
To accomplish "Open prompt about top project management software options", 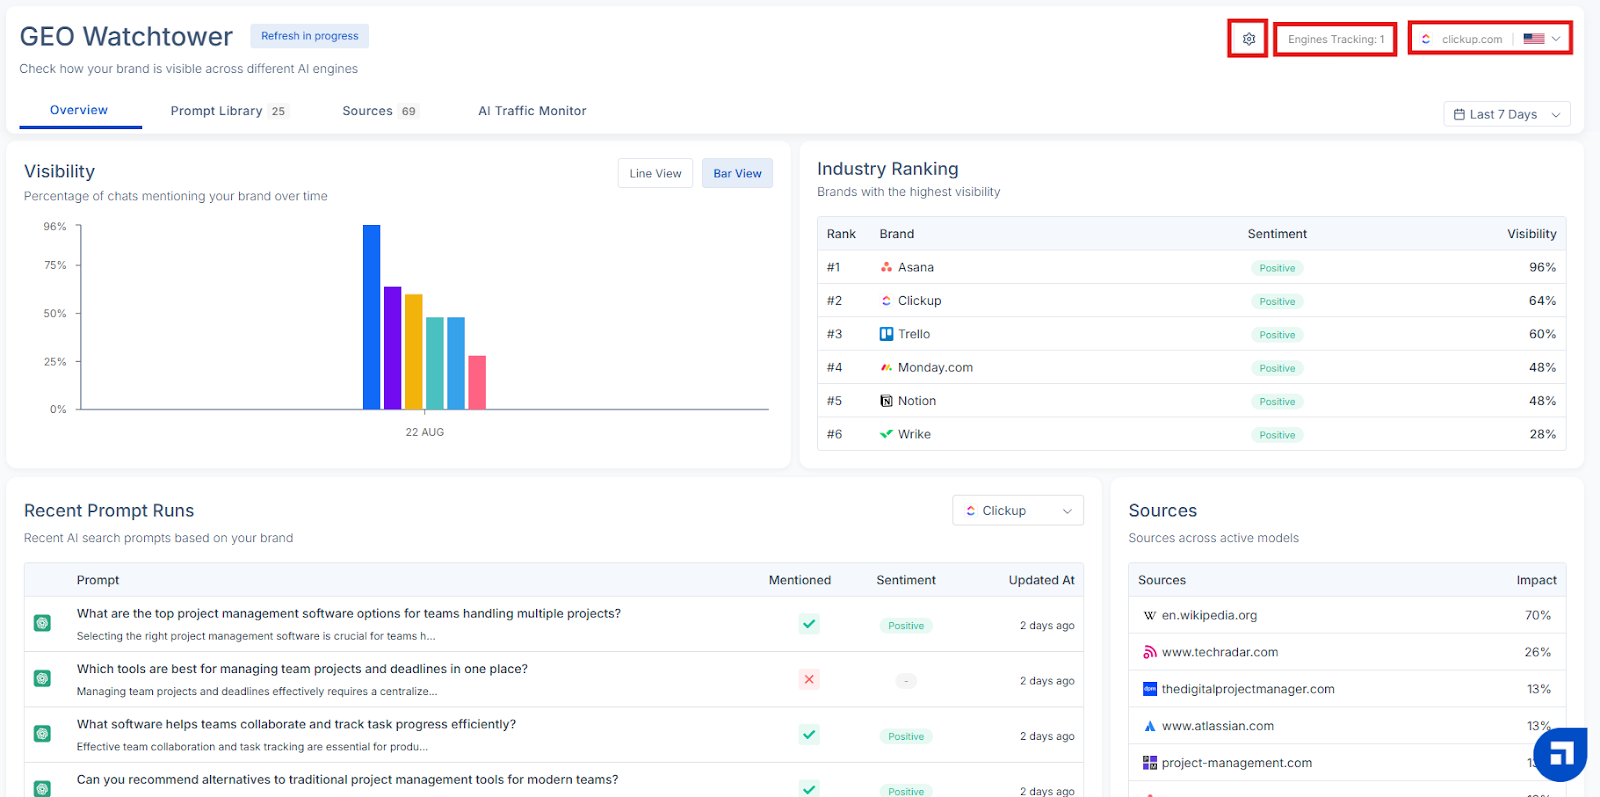I will pyautogui.click(x=349, y=614).
